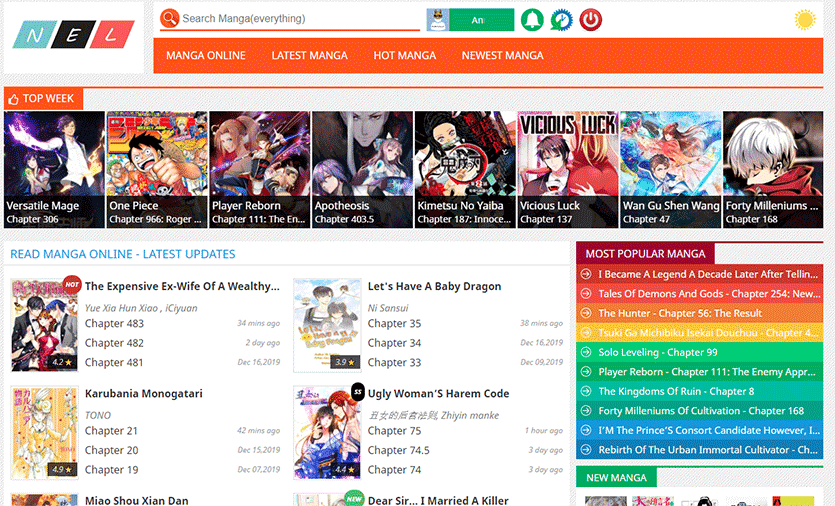Open Tsuki Ga Michibiku Isekai Douchuu entry
The width and height of the screenshot is (835, 506).
click(x=700, y=333)
